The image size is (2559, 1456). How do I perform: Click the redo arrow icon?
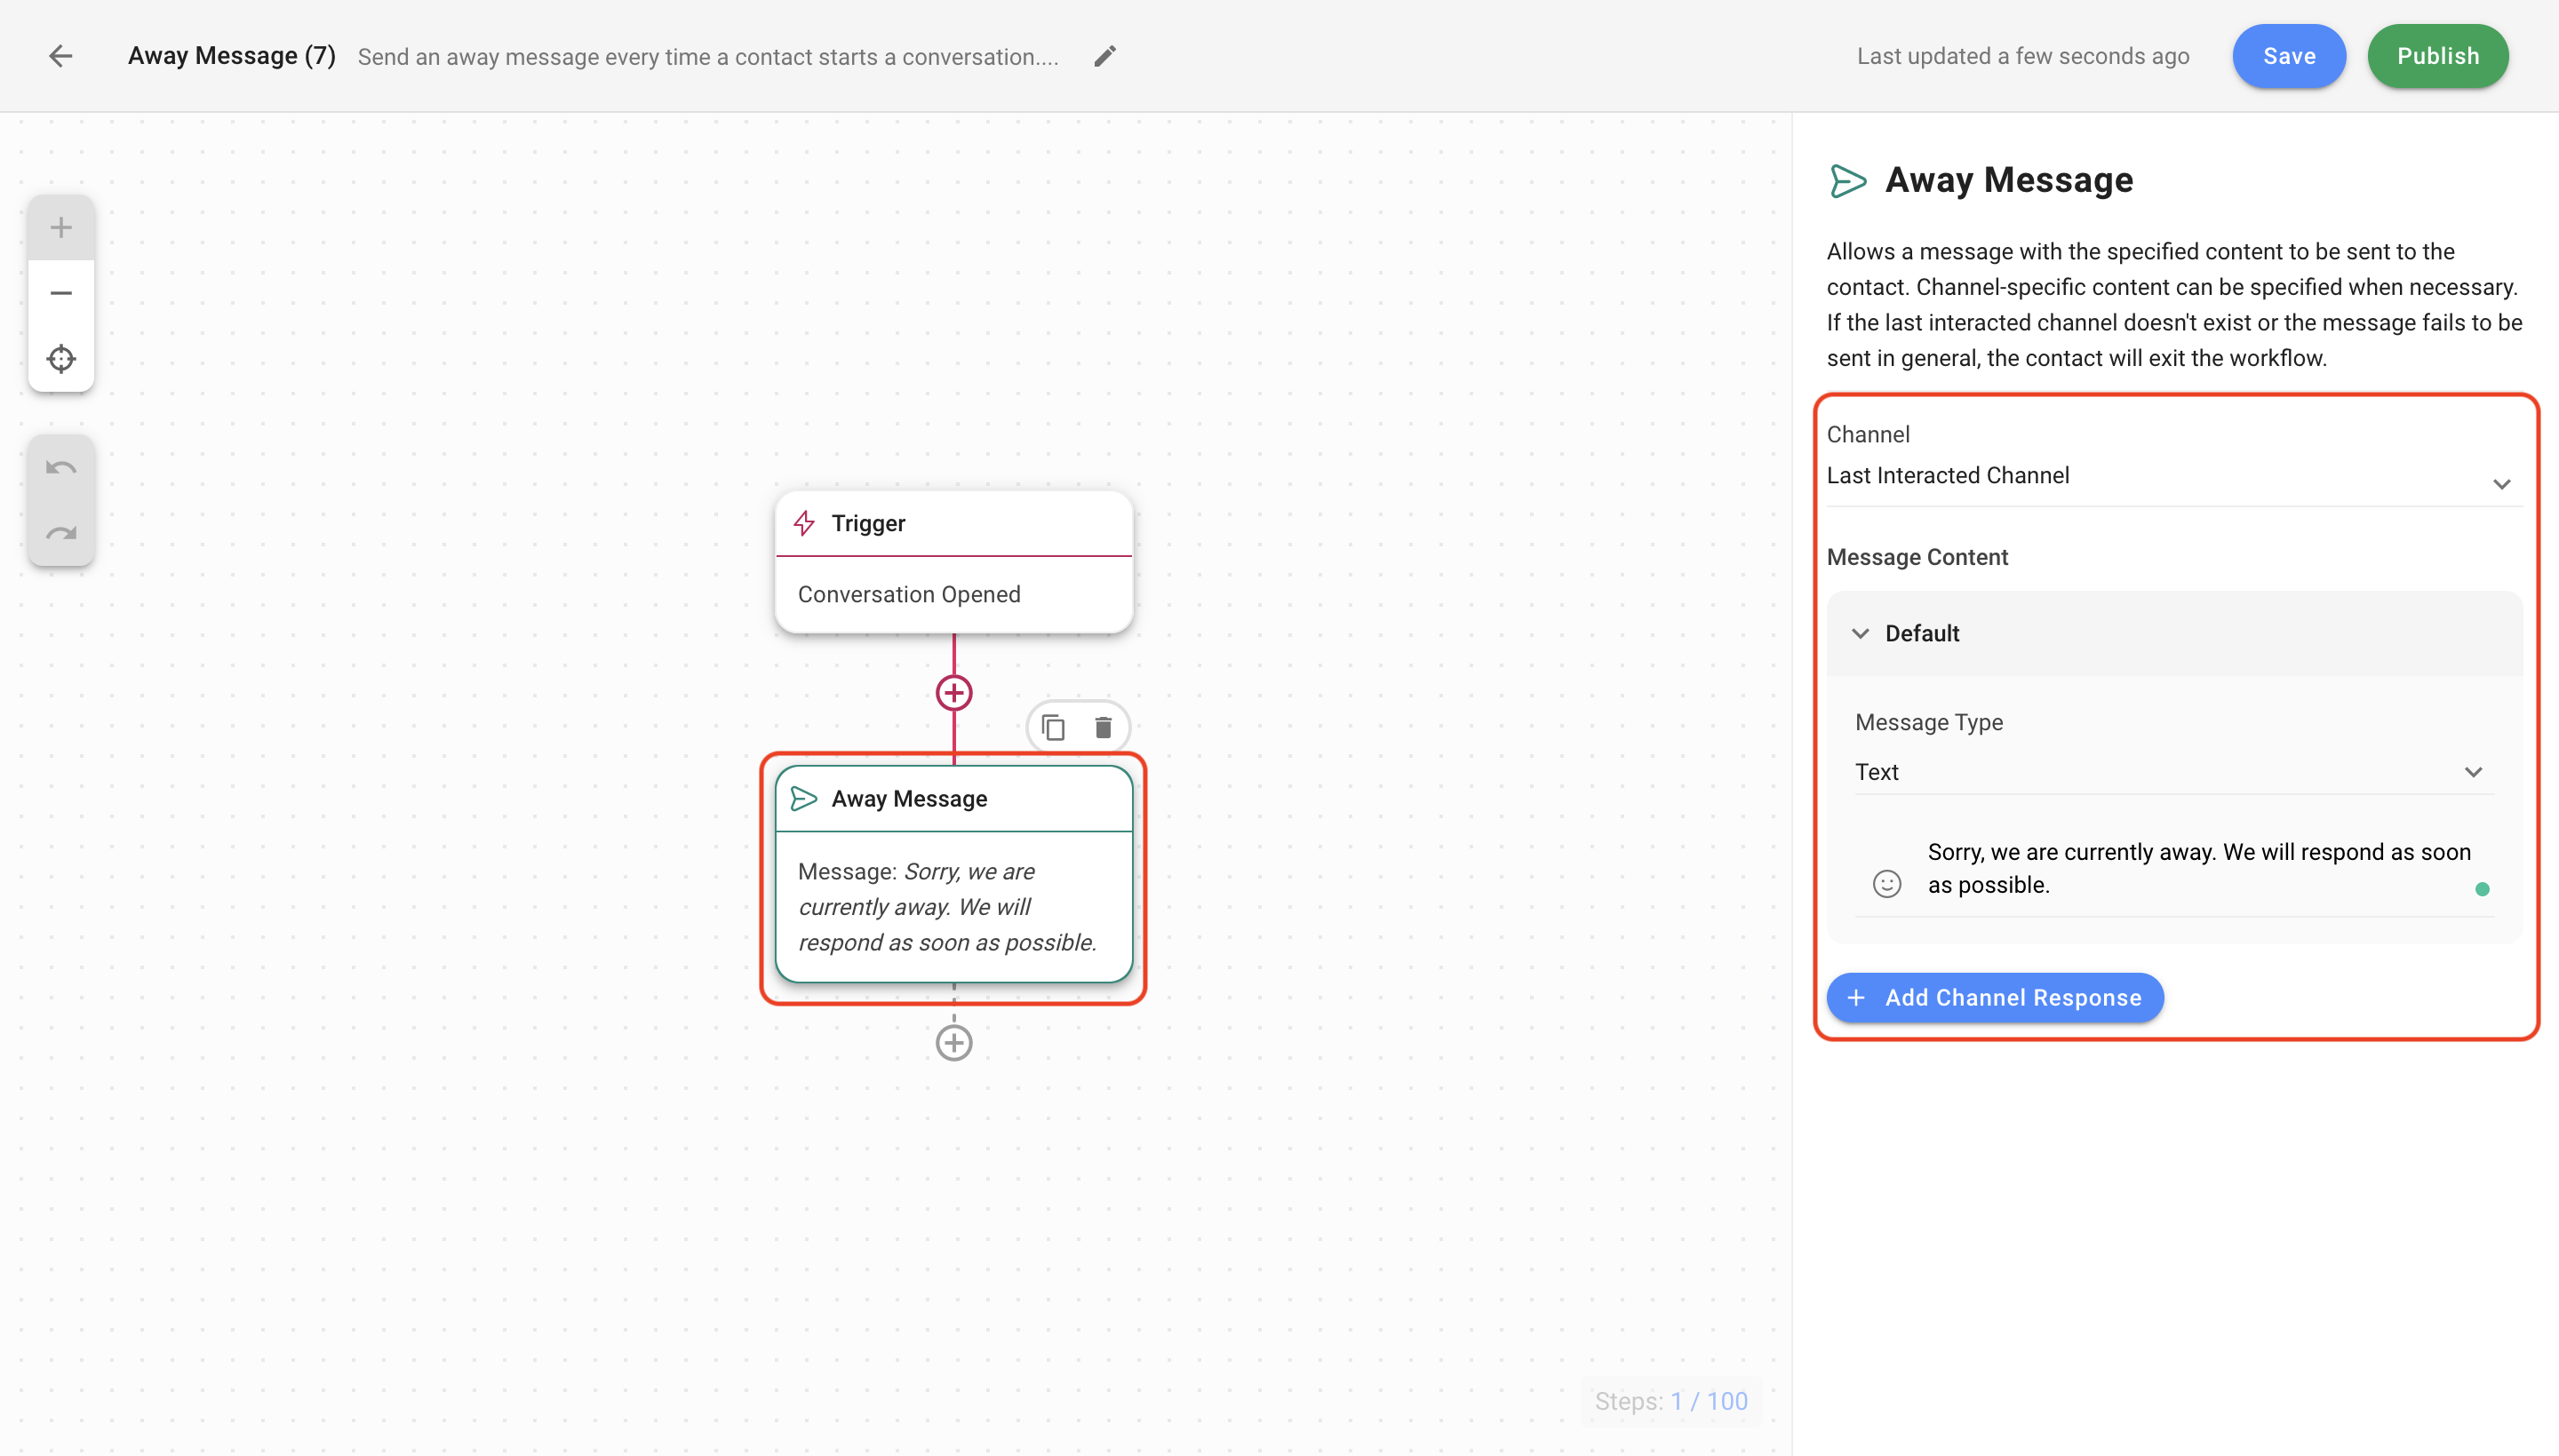click(61, 533)
